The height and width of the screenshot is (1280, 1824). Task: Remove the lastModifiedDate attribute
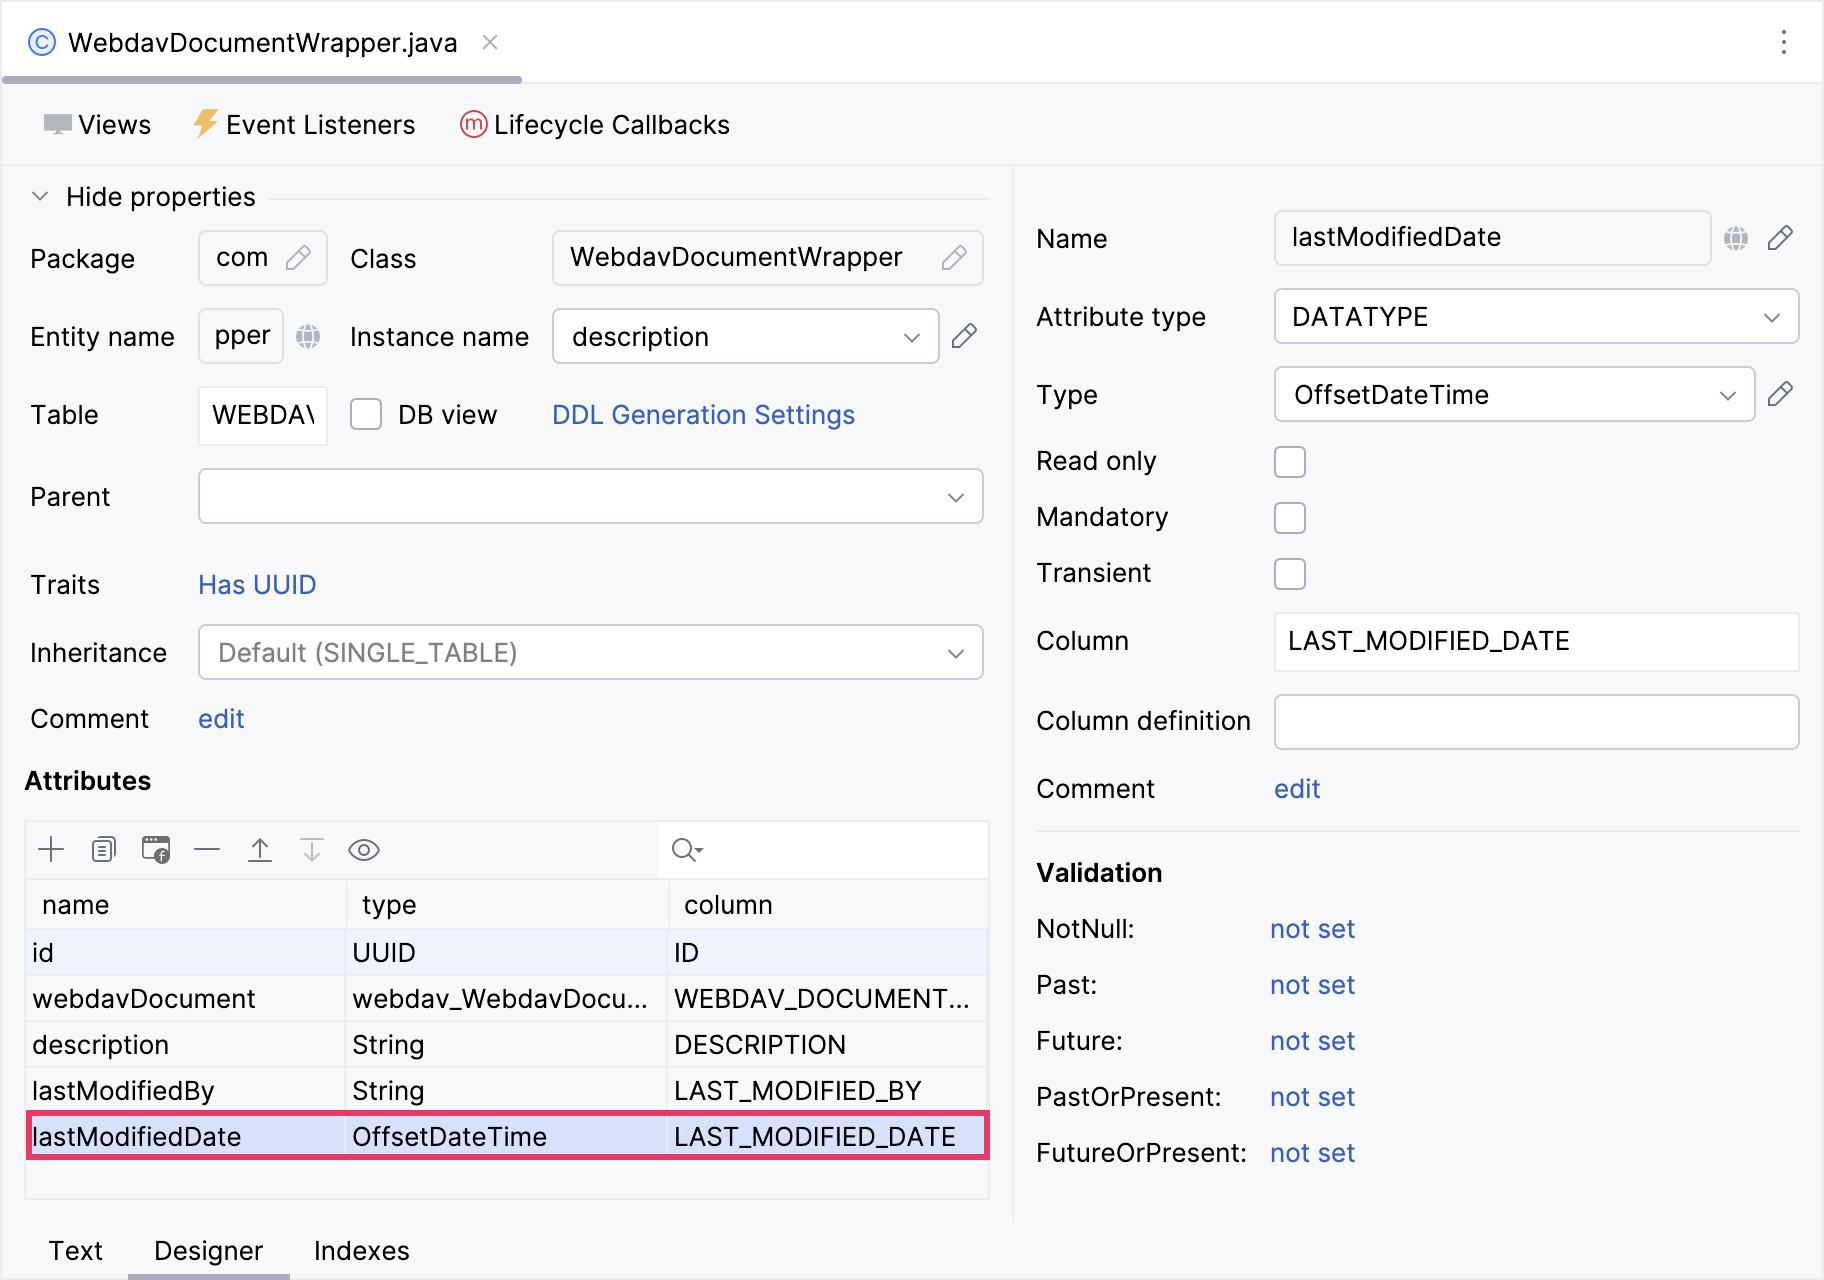point(207,849)
